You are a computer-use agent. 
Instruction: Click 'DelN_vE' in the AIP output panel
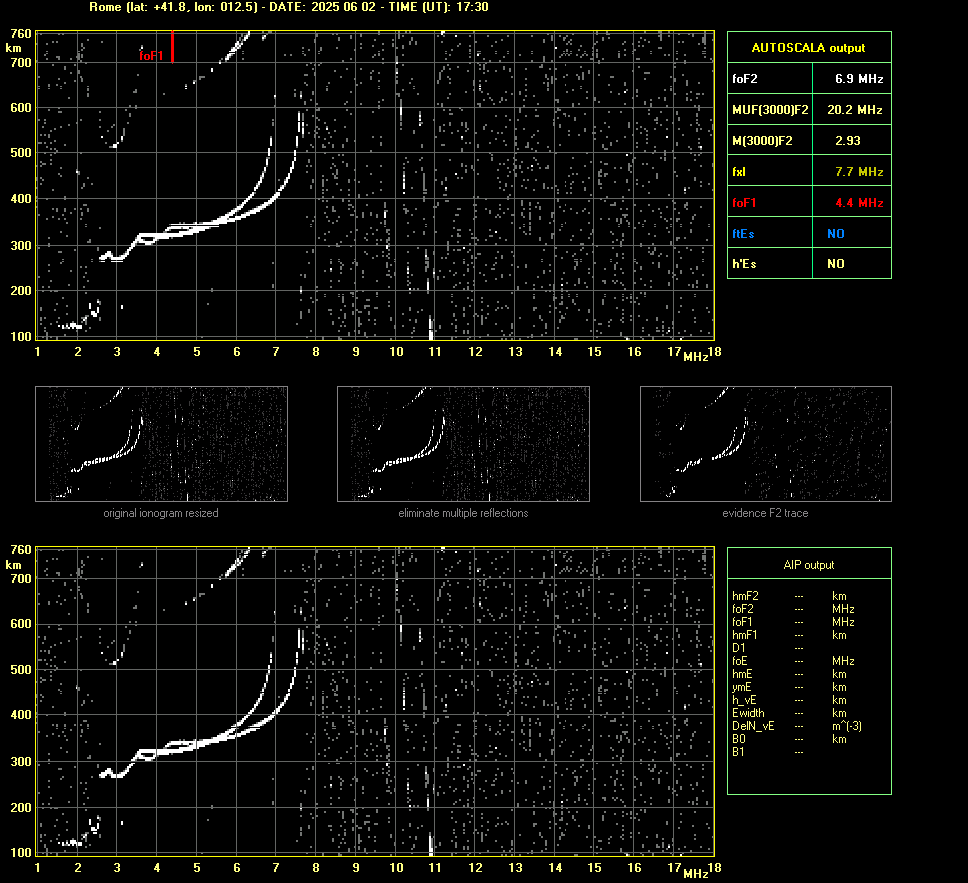753,726
